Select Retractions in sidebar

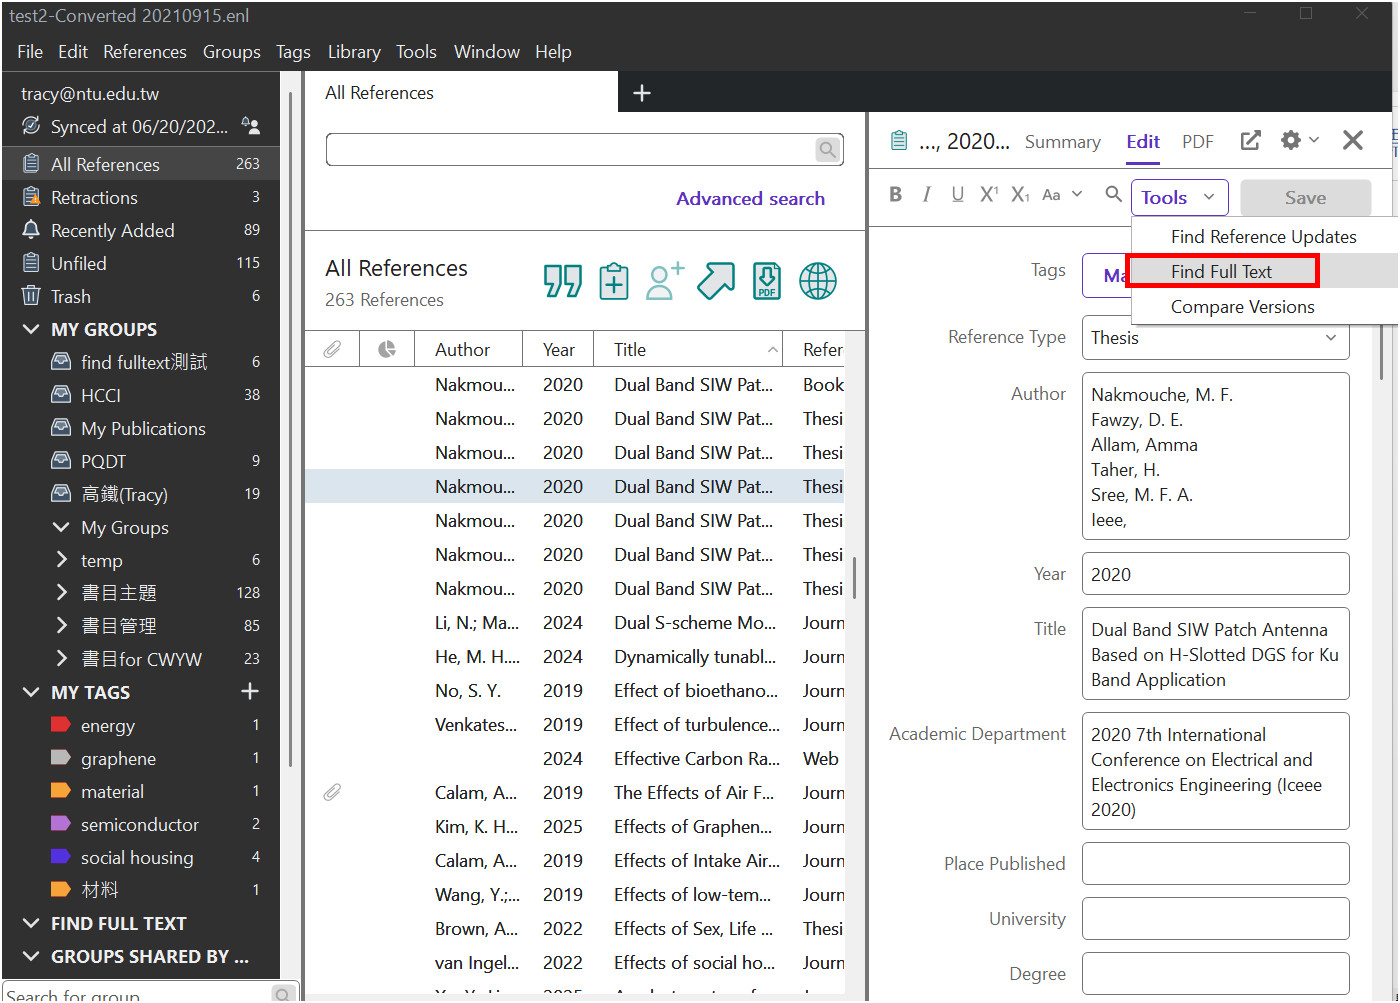coord(141,197)
